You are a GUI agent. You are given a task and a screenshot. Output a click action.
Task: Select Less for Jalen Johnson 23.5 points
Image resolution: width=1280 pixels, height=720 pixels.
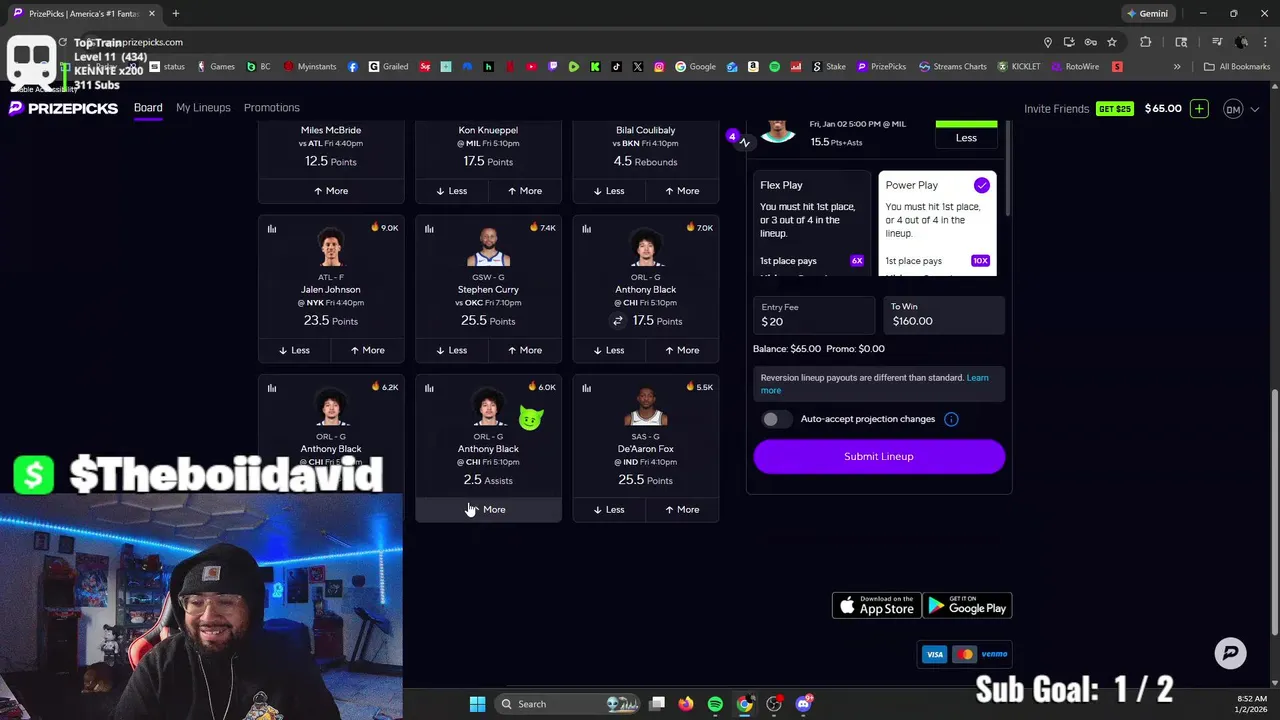pyautogui.click(x=295, y=350)
